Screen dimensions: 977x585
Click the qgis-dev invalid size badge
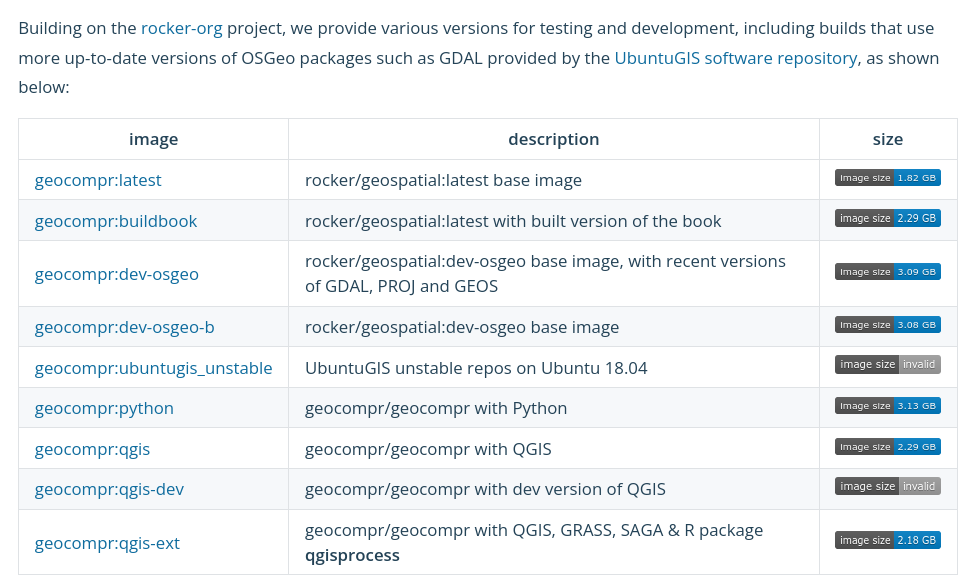tap(887, 487)
